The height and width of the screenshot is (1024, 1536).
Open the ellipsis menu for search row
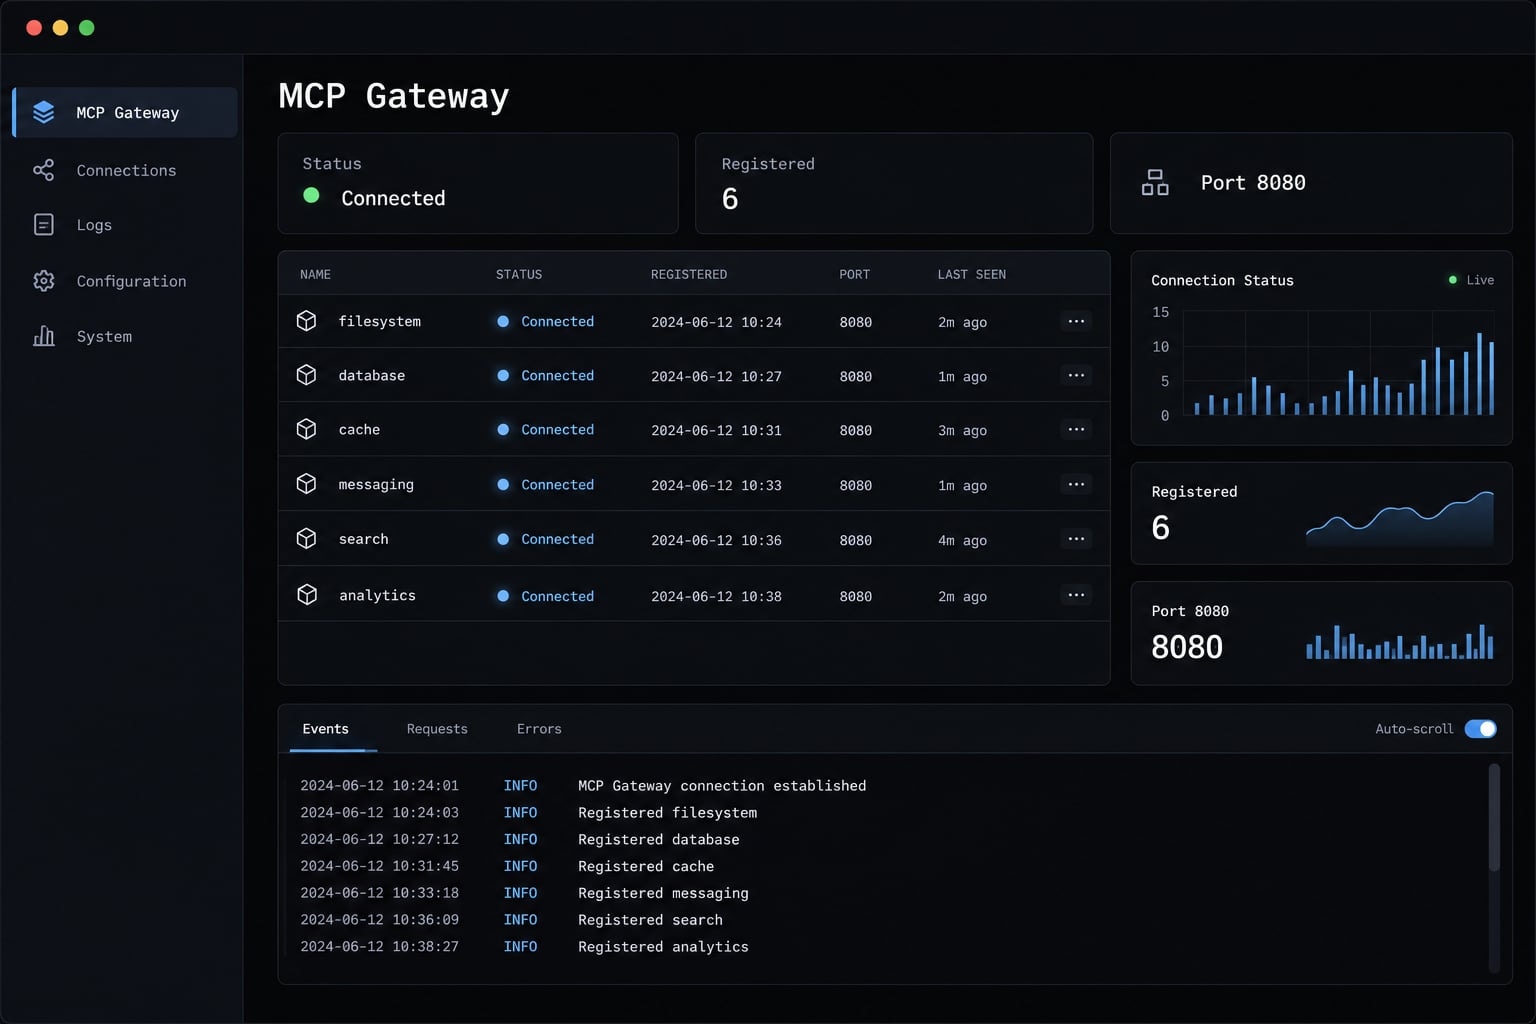click(x=1076, y=538)
